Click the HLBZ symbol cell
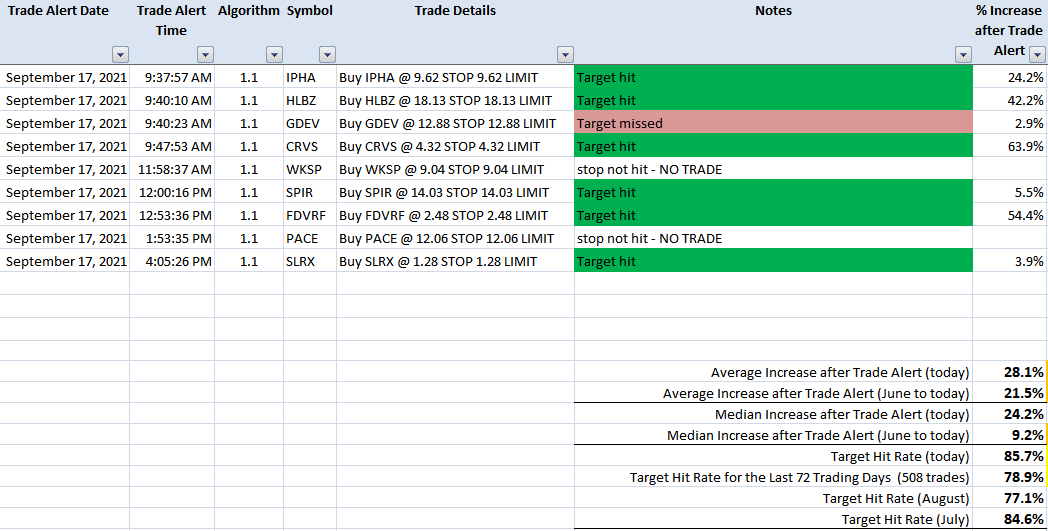 pos(310,100)
